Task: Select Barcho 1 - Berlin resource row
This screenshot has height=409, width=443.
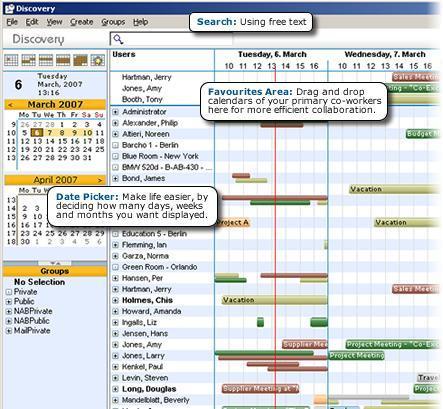Action: coord(150,145)
